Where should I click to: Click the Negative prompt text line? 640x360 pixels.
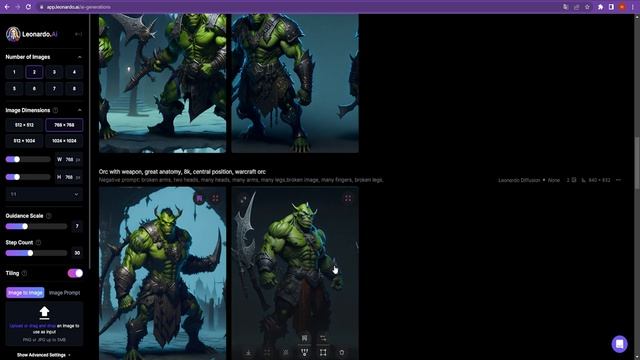[241, 180]
